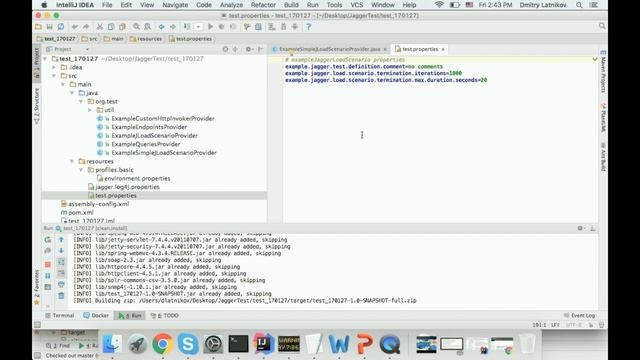The height and width of the screenshot is (360, 640).
Task: Close the test.properties editor tab
Action: coord(443,49)
